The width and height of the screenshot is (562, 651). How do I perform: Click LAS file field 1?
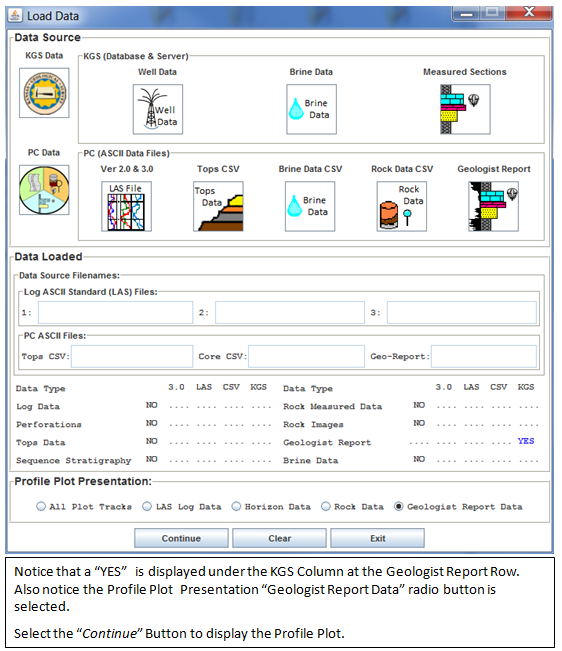click(x=115, y=312)
